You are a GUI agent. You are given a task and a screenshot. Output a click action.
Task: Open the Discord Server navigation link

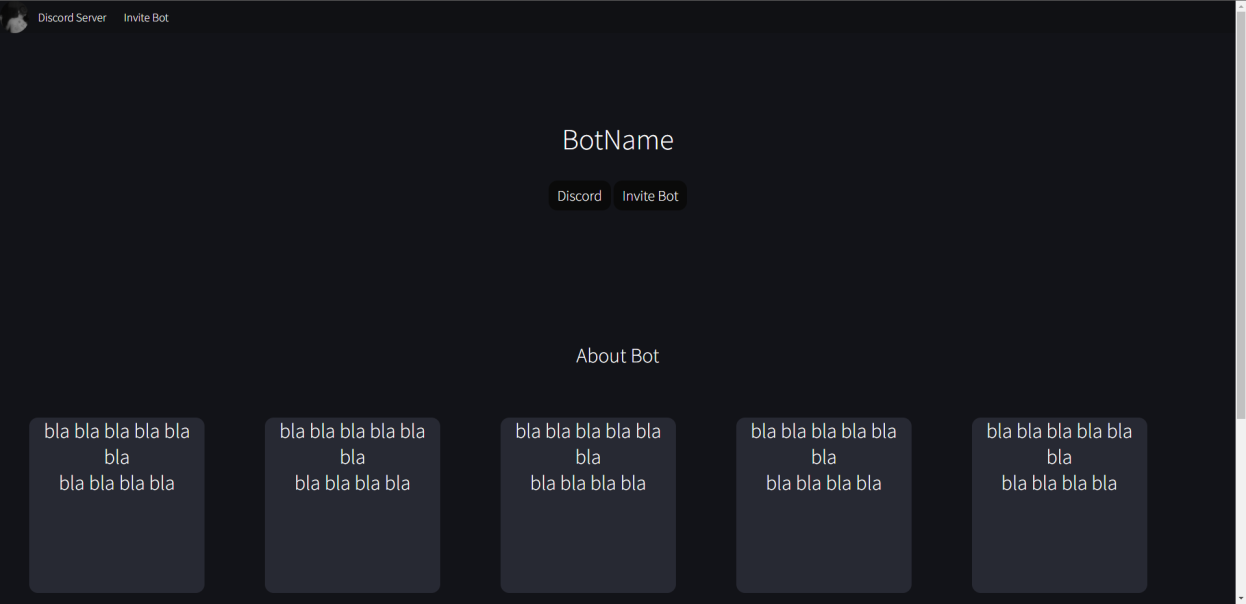click(71, 17)
